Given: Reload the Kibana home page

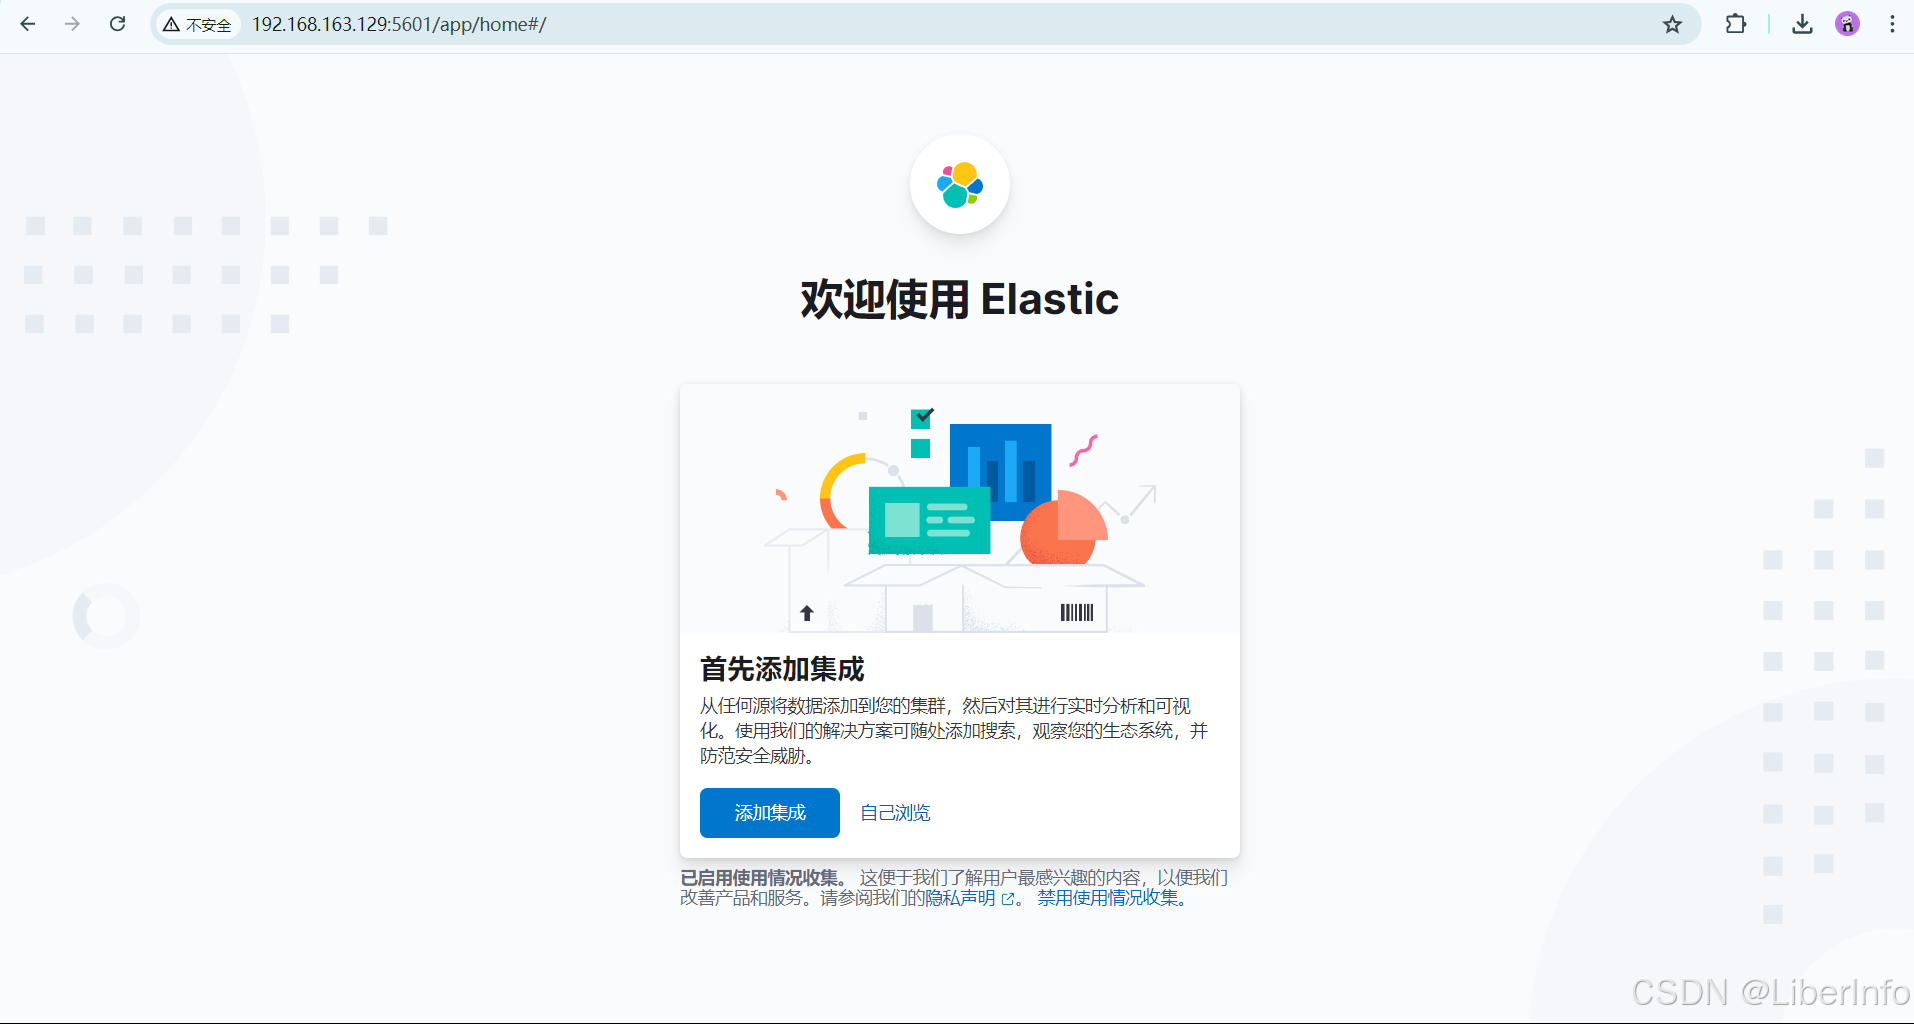Looking at the screenshot, I should pos(117,24).
